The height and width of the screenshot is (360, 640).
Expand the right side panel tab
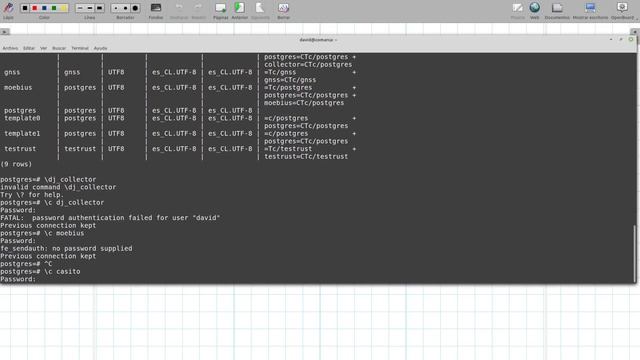(x=635, y=32)
